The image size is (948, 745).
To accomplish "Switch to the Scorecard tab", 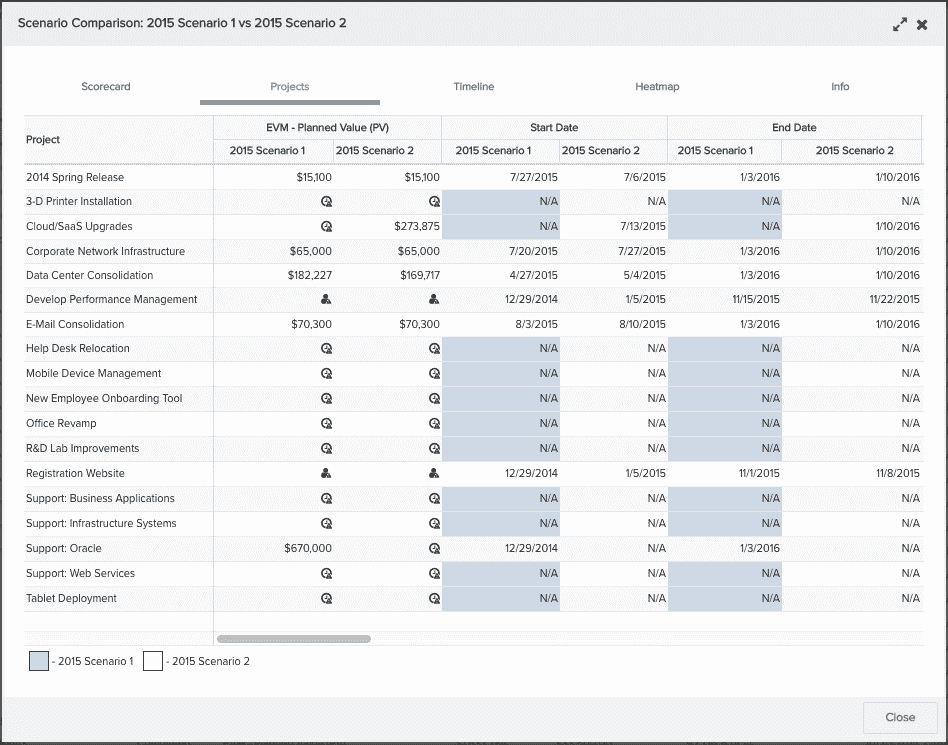I will click(x=106, y=87).
